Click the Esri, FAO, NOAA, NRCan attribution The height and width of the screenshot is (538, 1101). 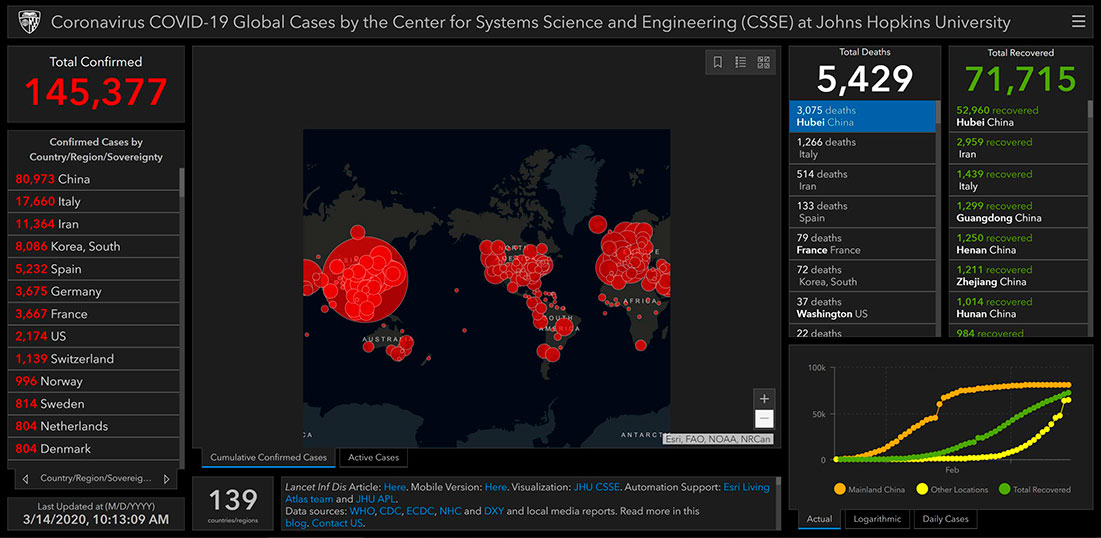pos(719,440)
